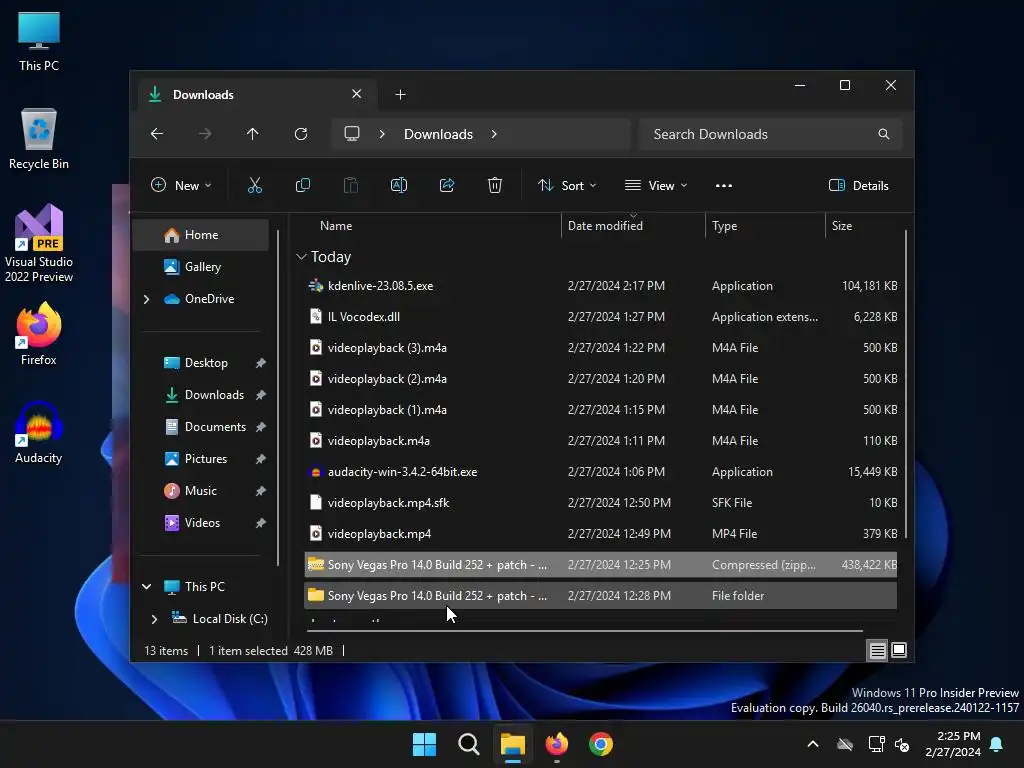Open This PC desktop icon
The width and height of the screenshot is (1024, 768).
(39, 41)
